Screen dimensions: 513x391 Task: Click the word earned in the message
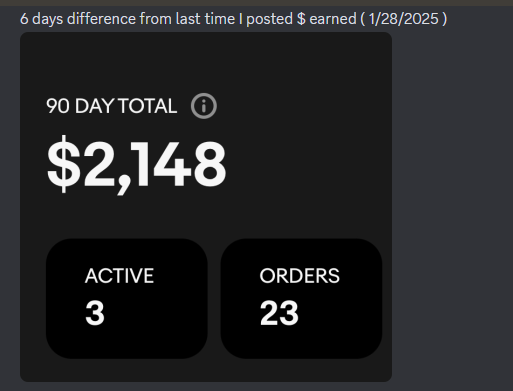[333, 19]
